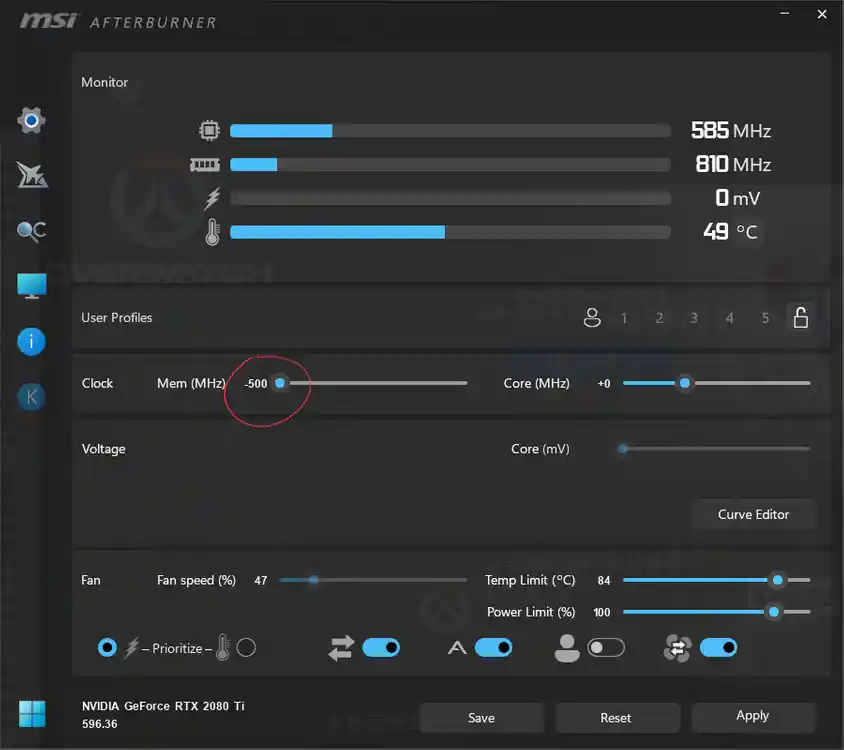
Task: Click the Fan speed slider handle
Action: coord(314,580)
